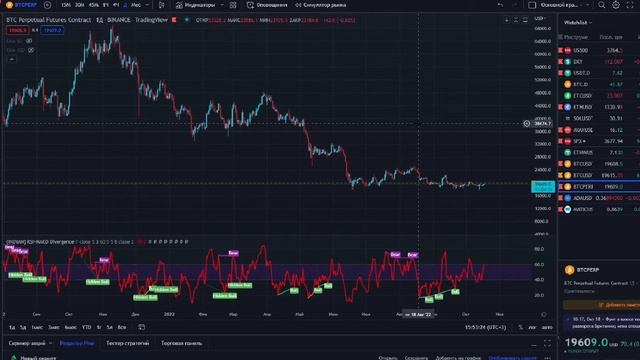
Task: Open the Индикаторы (Indicators) dialog
Action: coord(196,5)
